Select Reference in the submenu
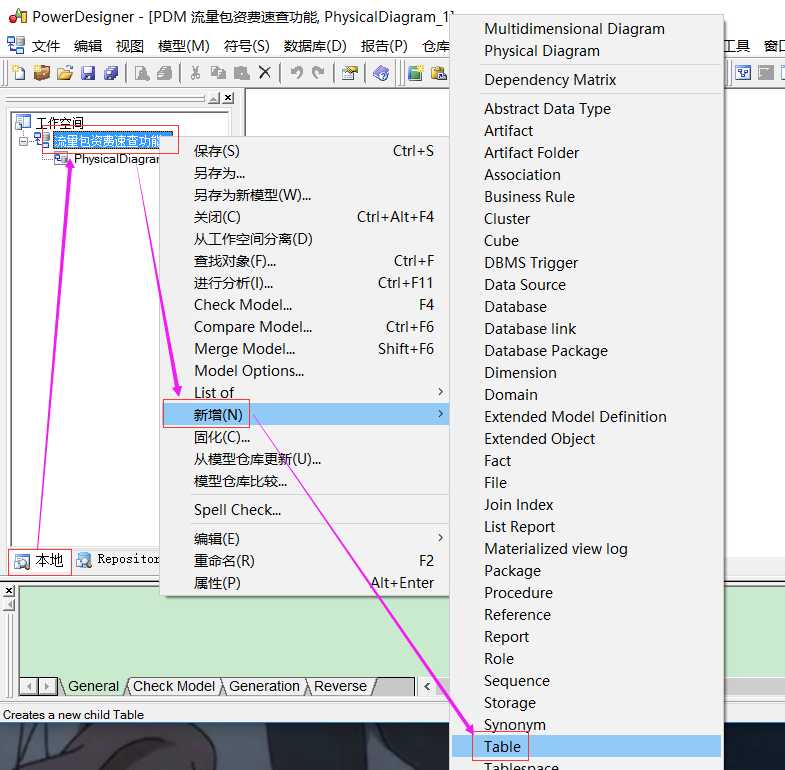The image size is (785, 770). coord(586,614)
